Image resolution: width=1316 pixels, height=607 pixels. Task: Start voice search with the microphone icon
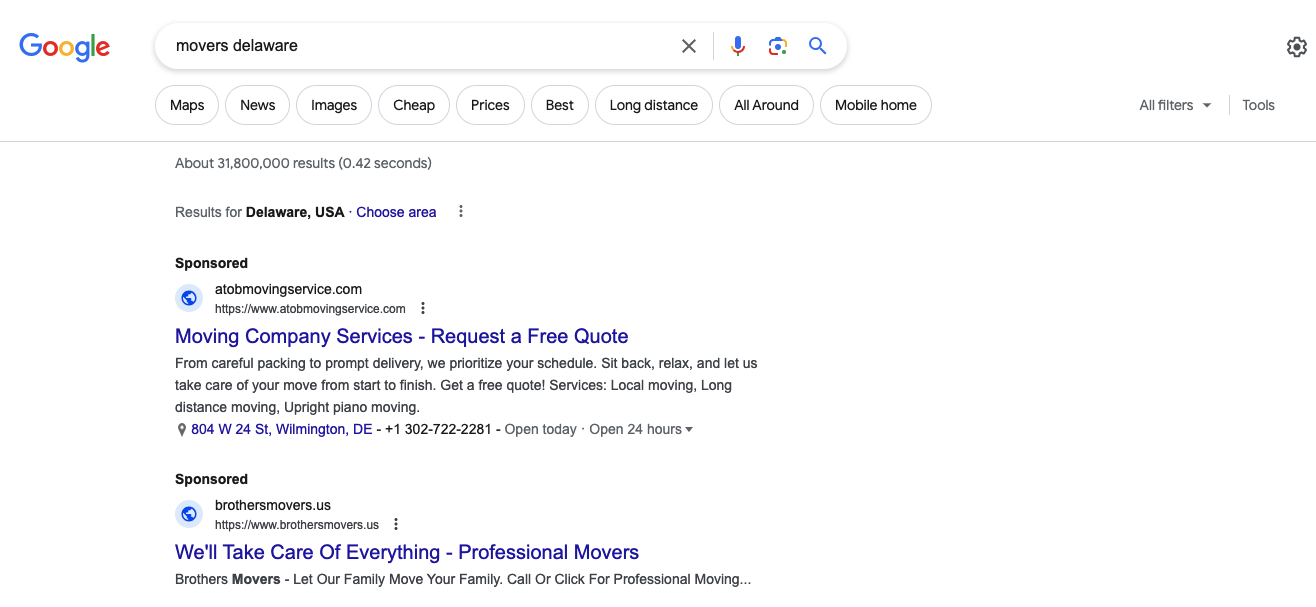click(x=738, y=46)
